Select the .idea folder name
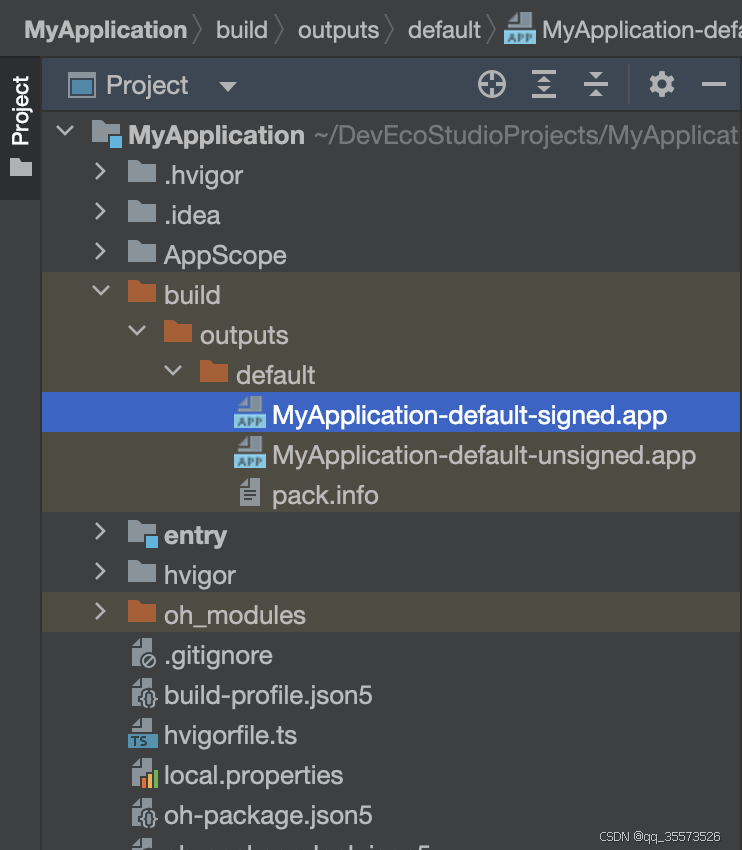742x850 pixels. (x=192, y=215)
